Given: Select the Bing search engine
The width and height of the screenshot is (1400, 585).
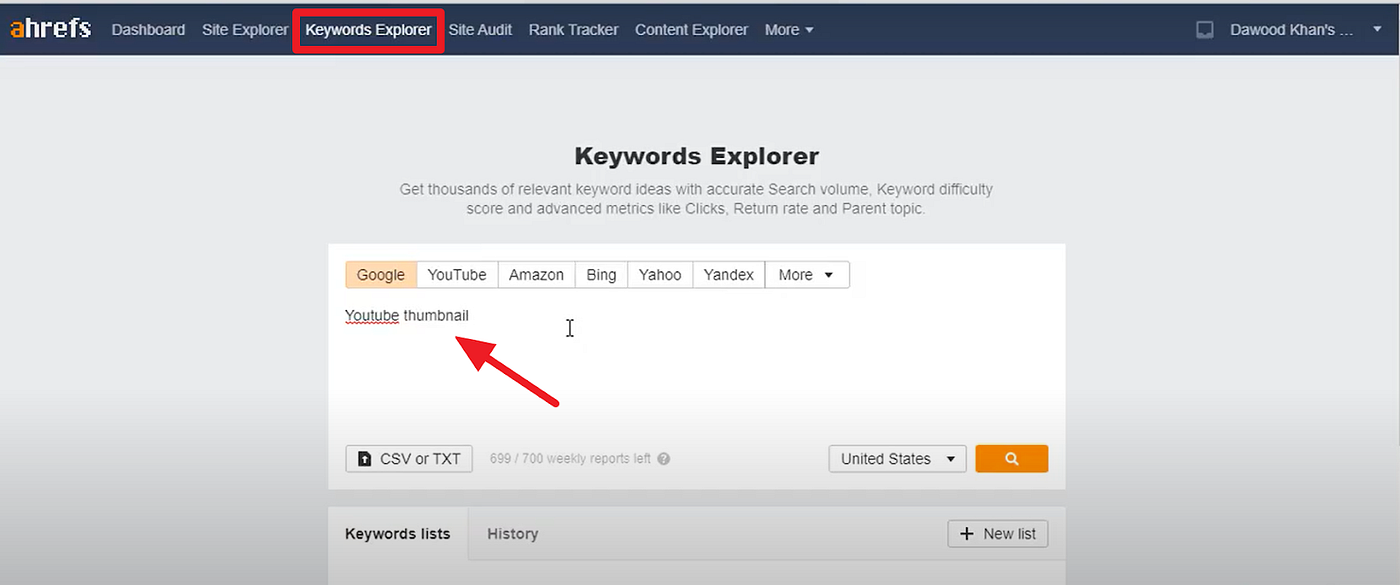Looking at the screenshot, I should [601, 275].
